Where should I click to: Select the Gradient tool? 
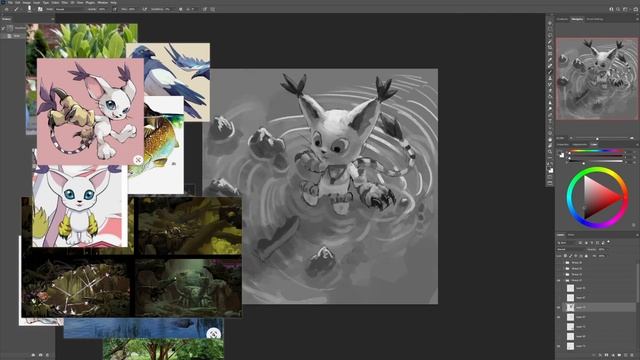coord(550,96)
